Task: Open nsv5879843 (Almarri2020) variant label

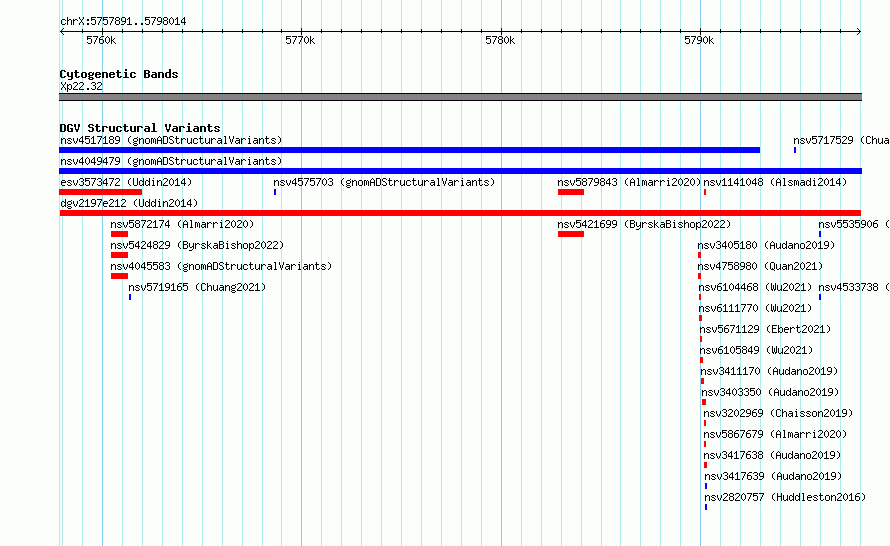Action: click(x=629, y=182)
